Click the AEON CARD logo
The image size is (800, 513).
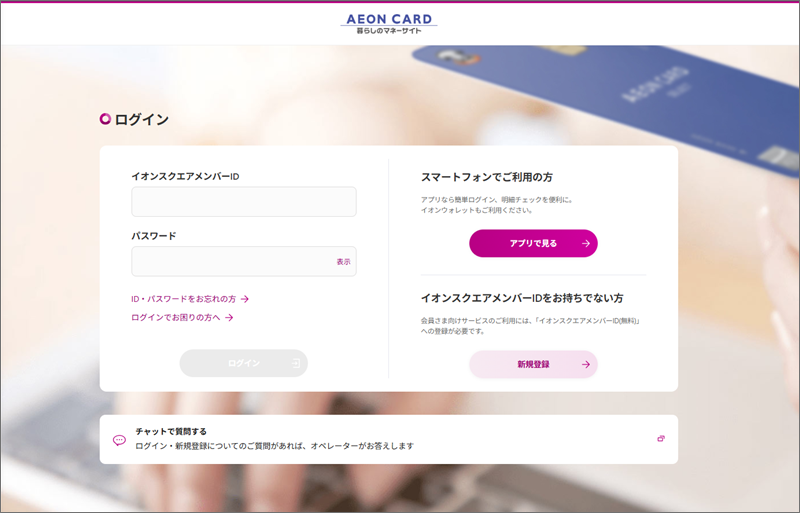(x=389, y=23)
